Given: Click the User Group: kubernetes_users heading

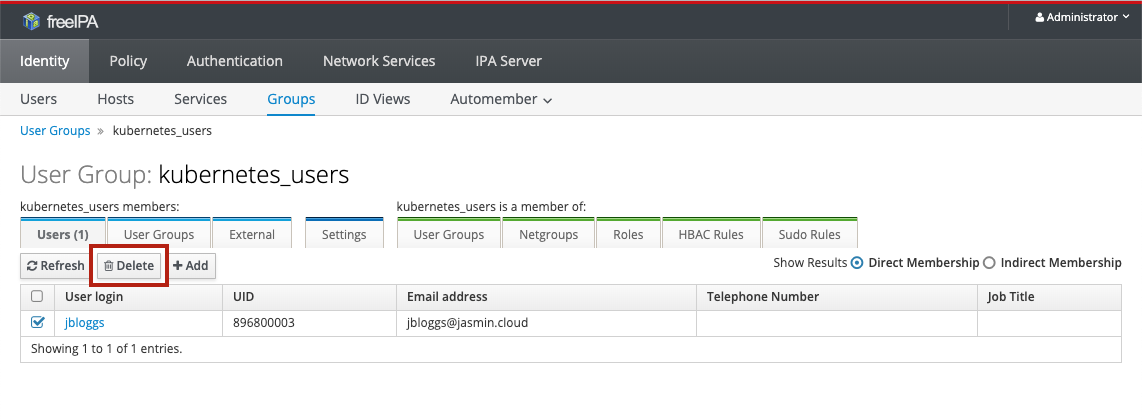Looking at the screenshot, I should [x=185, y=175].
